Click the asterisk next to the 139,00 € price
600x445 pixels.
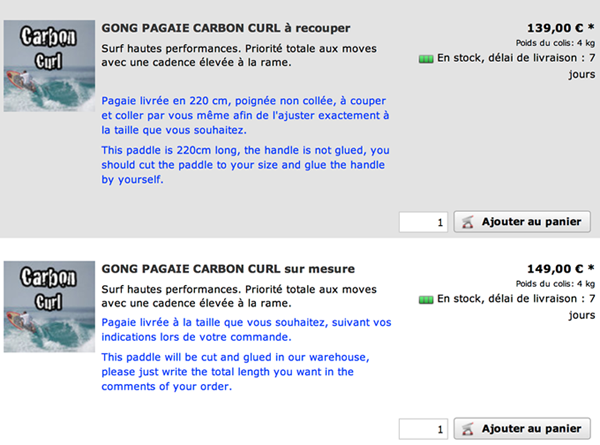[591, 27]
